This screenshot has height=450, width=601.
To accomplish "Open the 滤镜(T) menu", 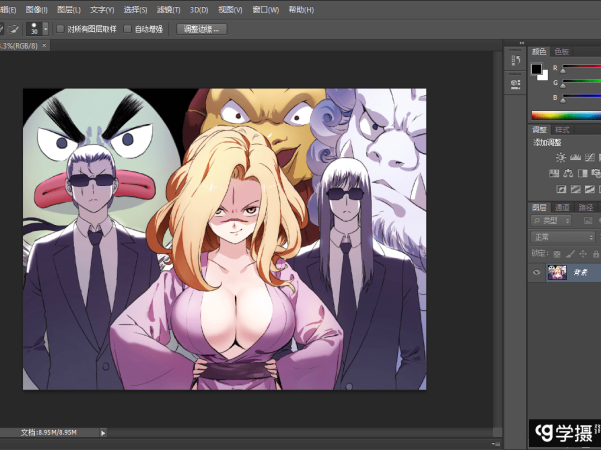I will pos(168,10).
